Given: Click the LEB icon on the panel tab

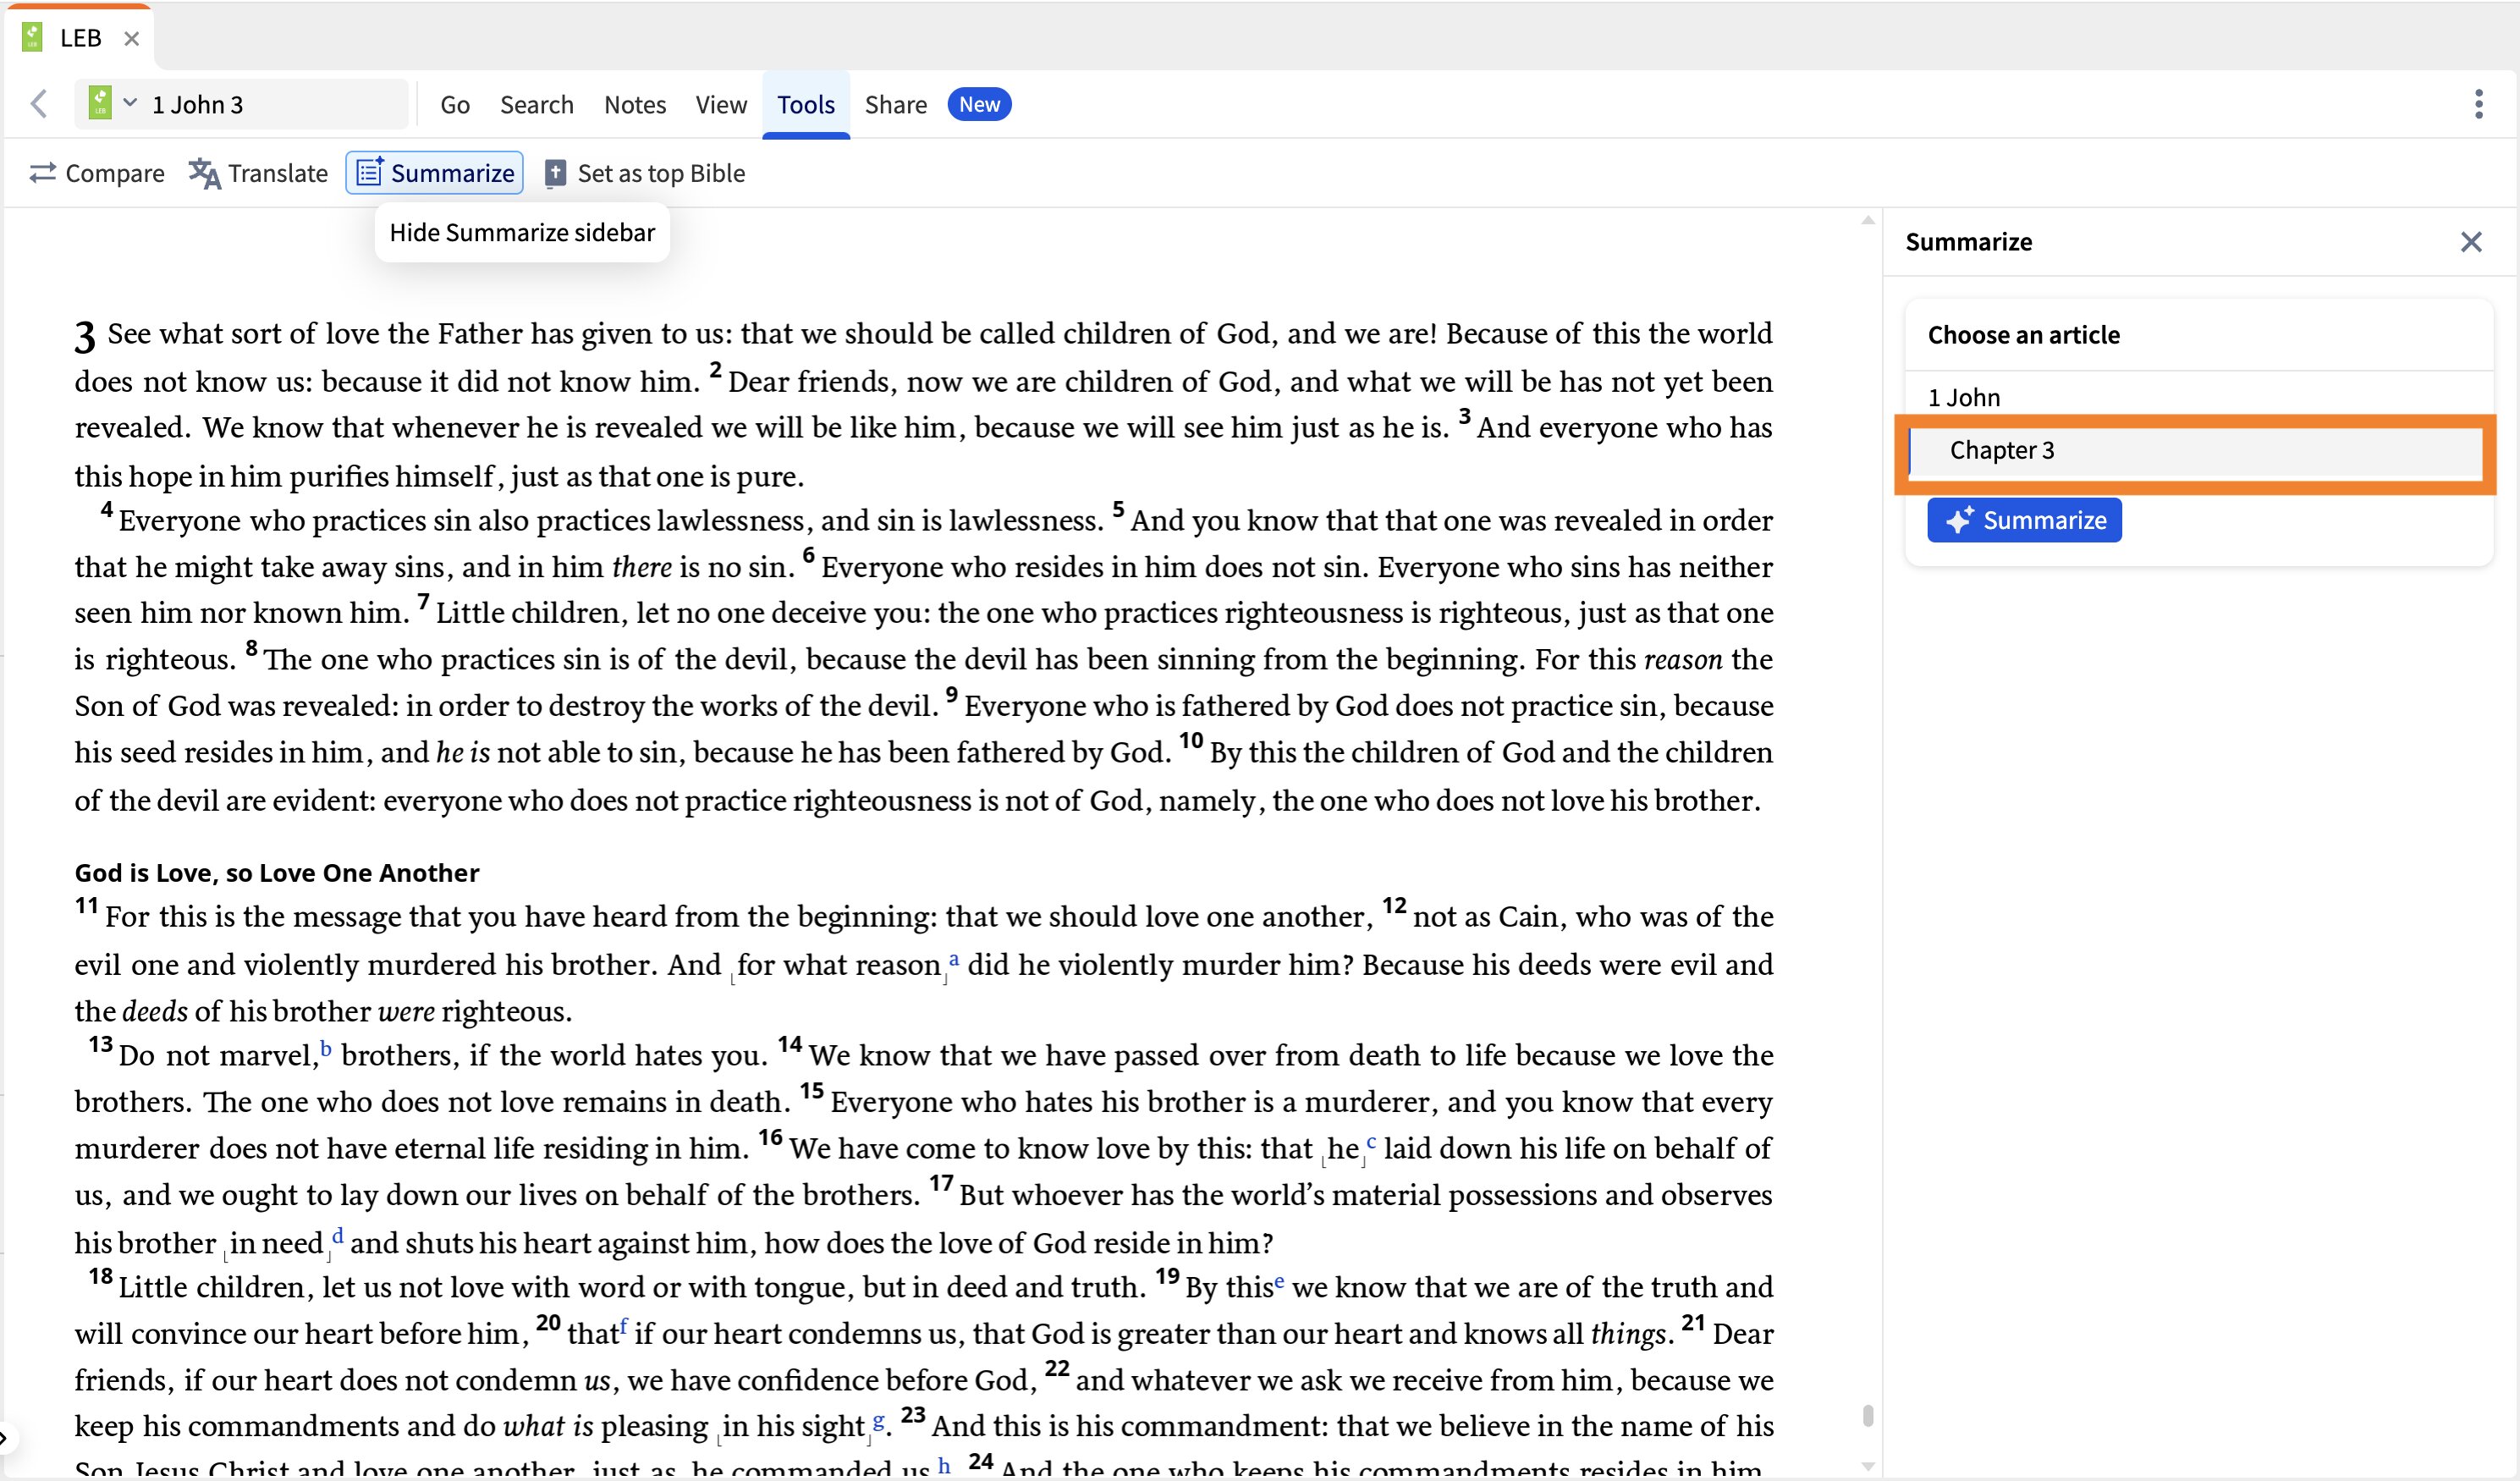Looking at the screenshot, I should click(33, 37).
